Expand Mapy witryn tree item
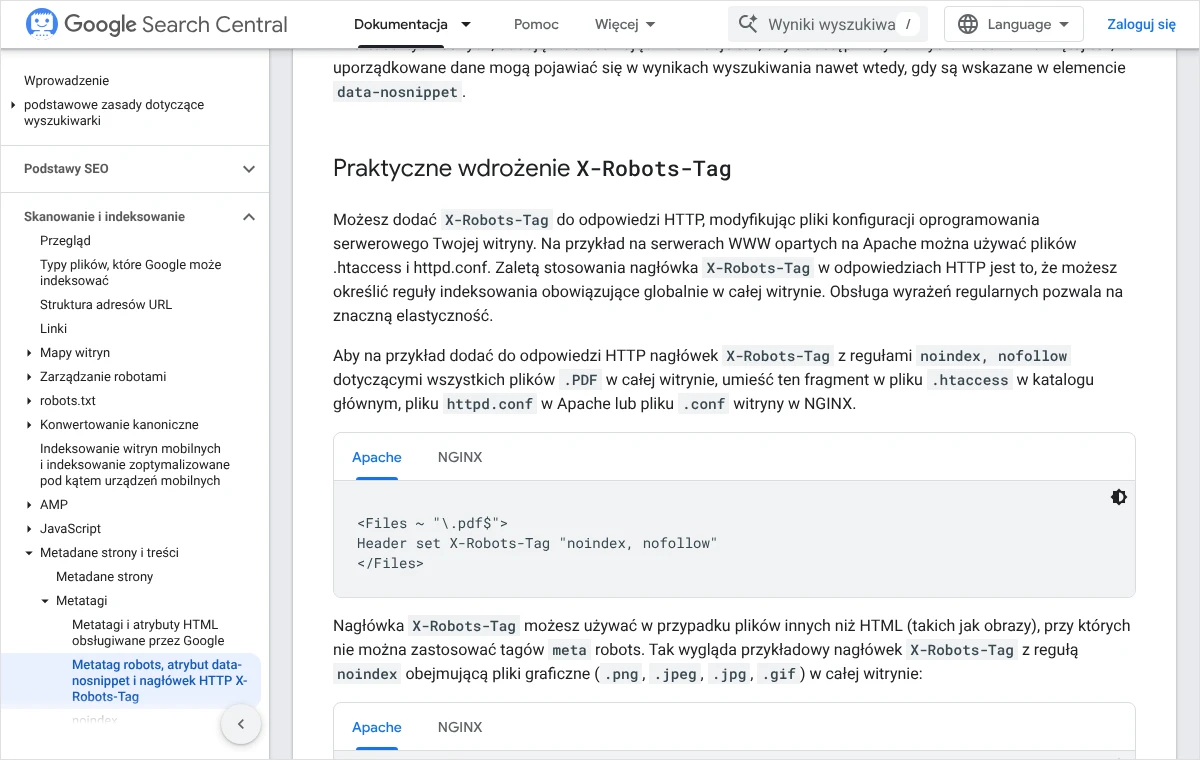The width and height of the screenshot is (1200, 760). tap(29, 353)
